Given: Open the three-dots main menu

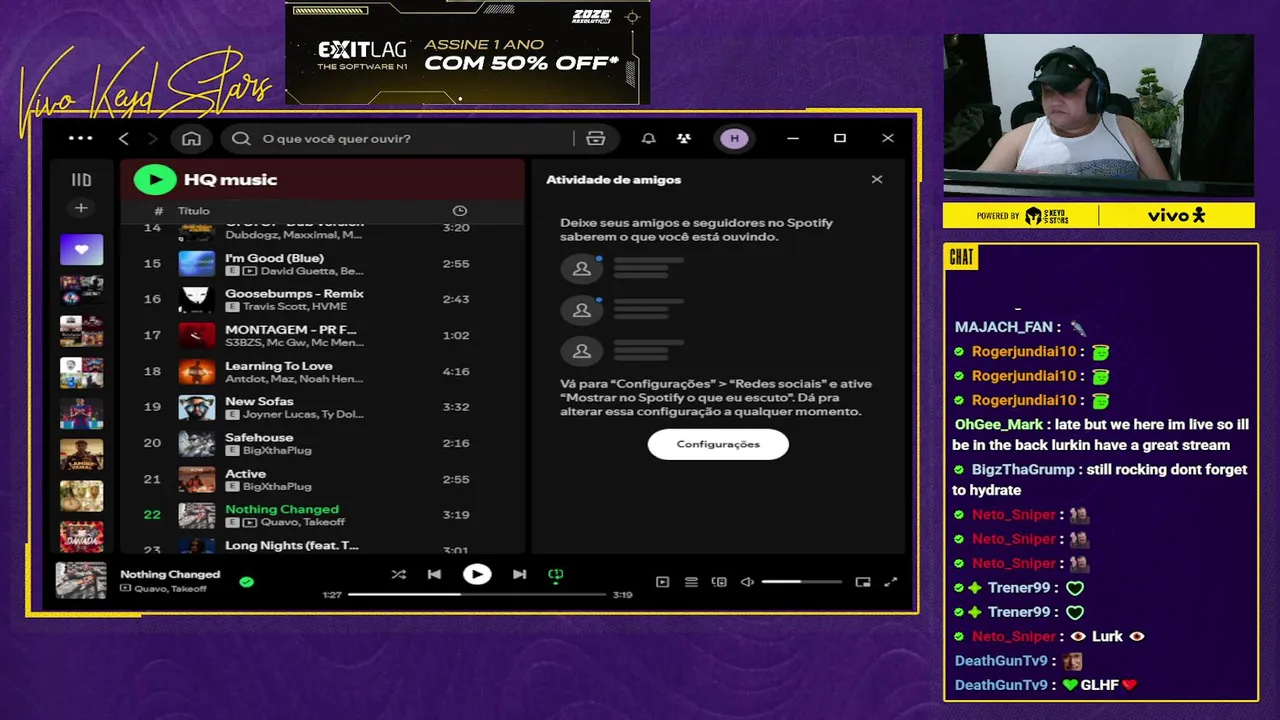Looking at the screenshot, I should 80,138.
